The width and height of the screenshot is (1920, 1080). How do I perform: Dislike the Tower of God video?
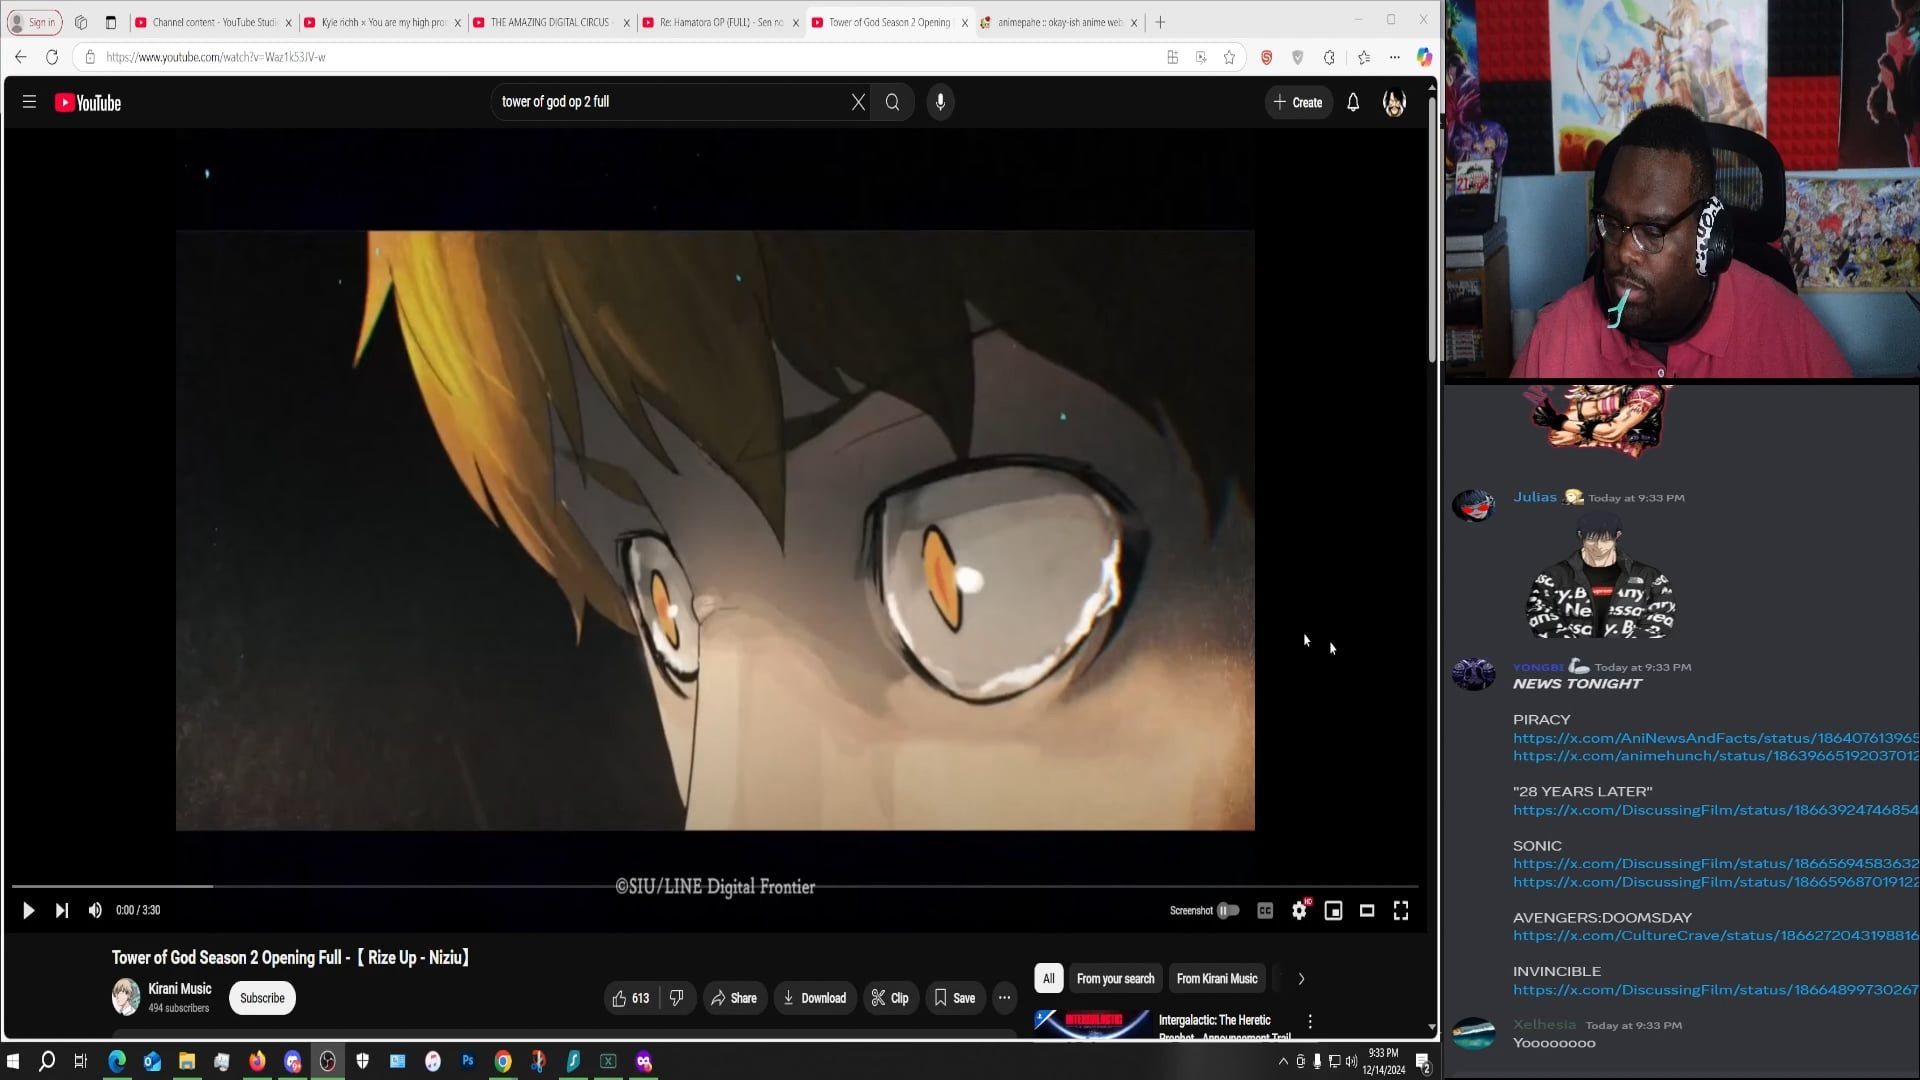tap(677, 998)
